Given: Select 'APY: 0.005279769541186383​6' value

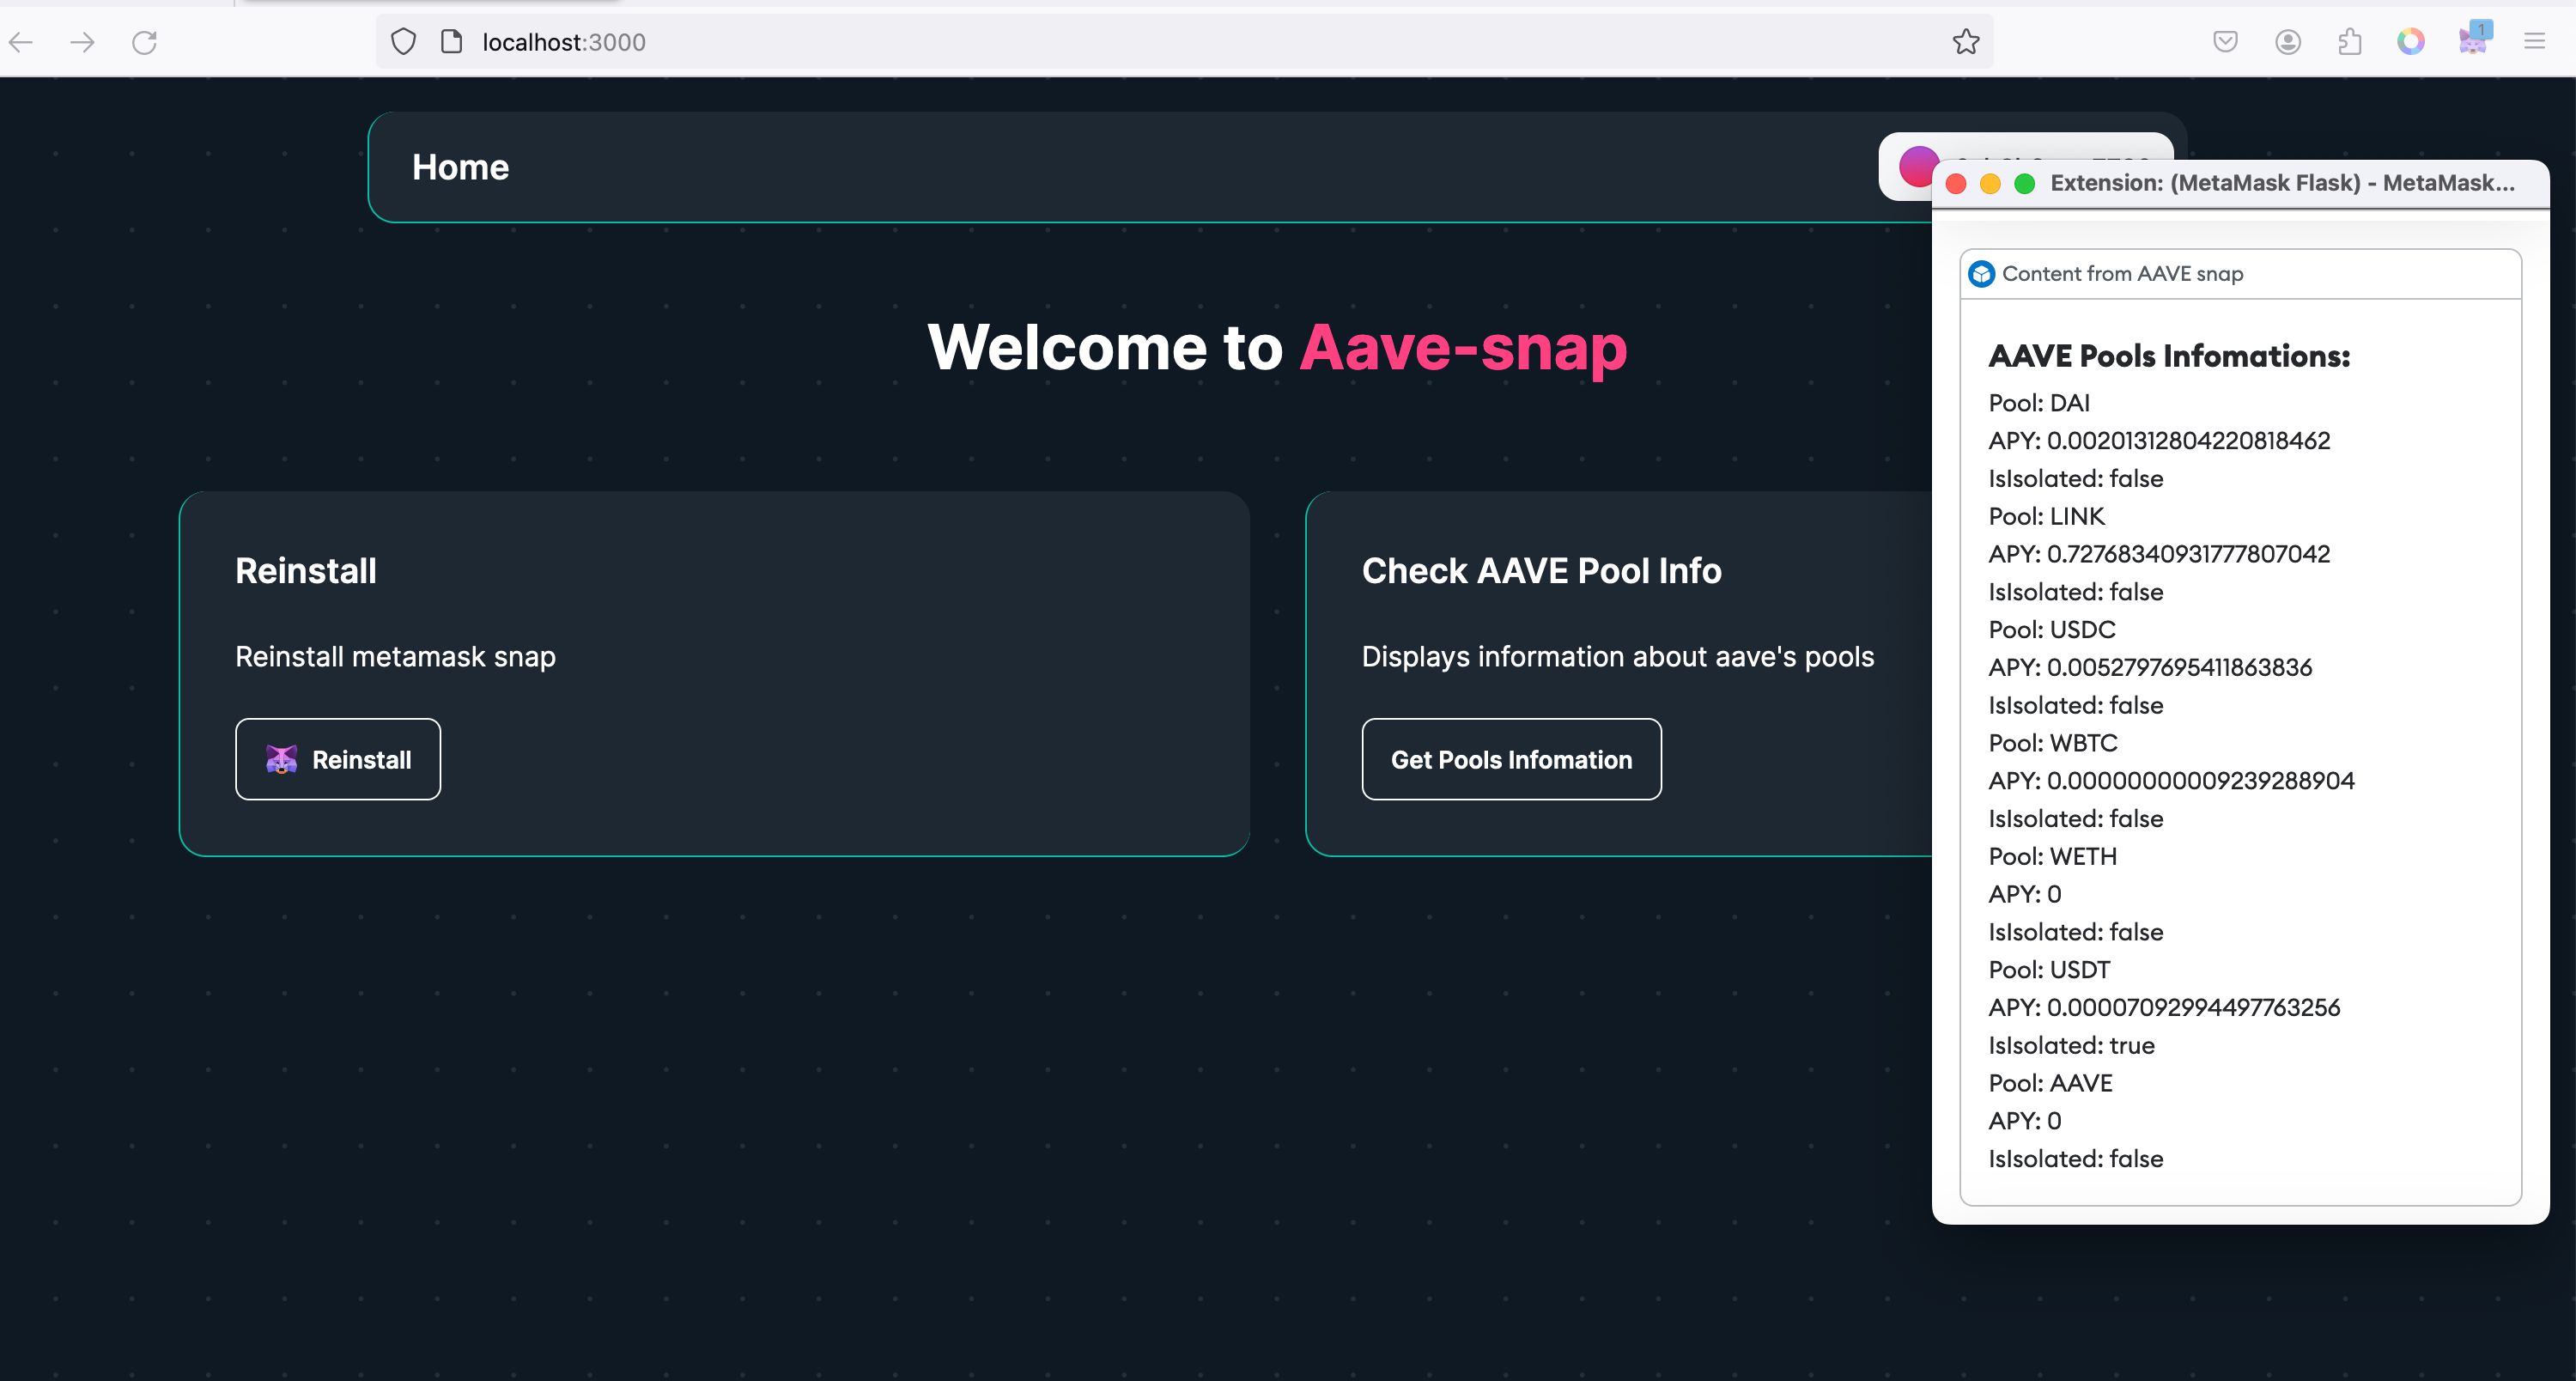Looking at the screenshot, I should tap(2150, 667).
